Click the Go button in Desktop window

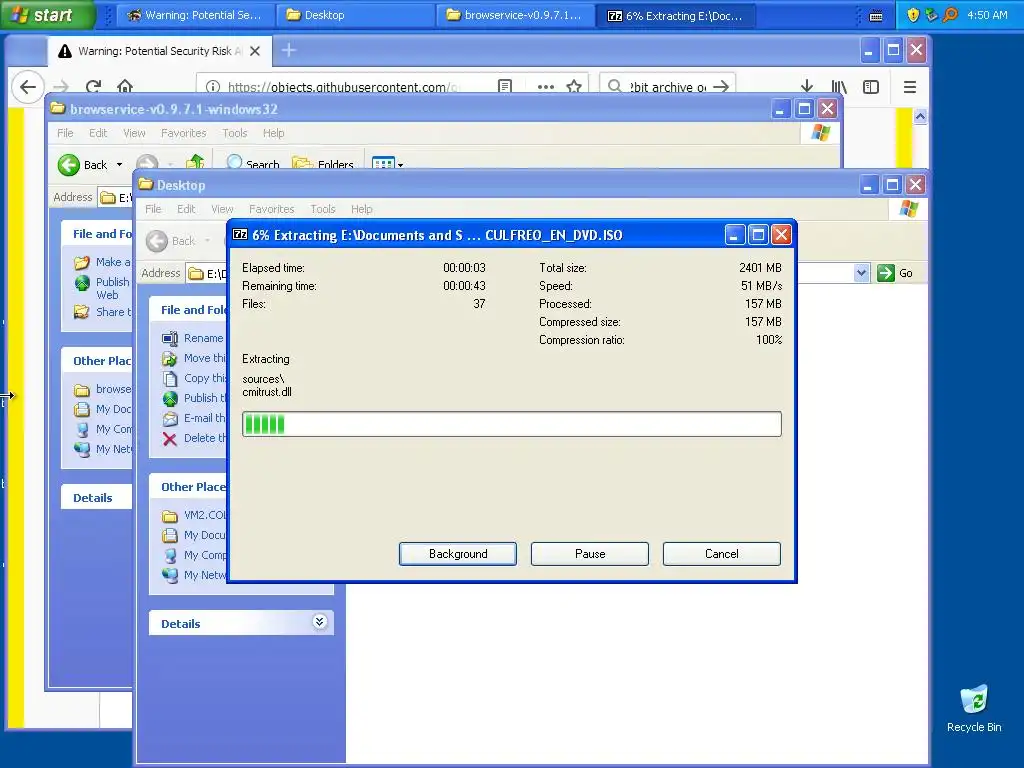point(895,273)
